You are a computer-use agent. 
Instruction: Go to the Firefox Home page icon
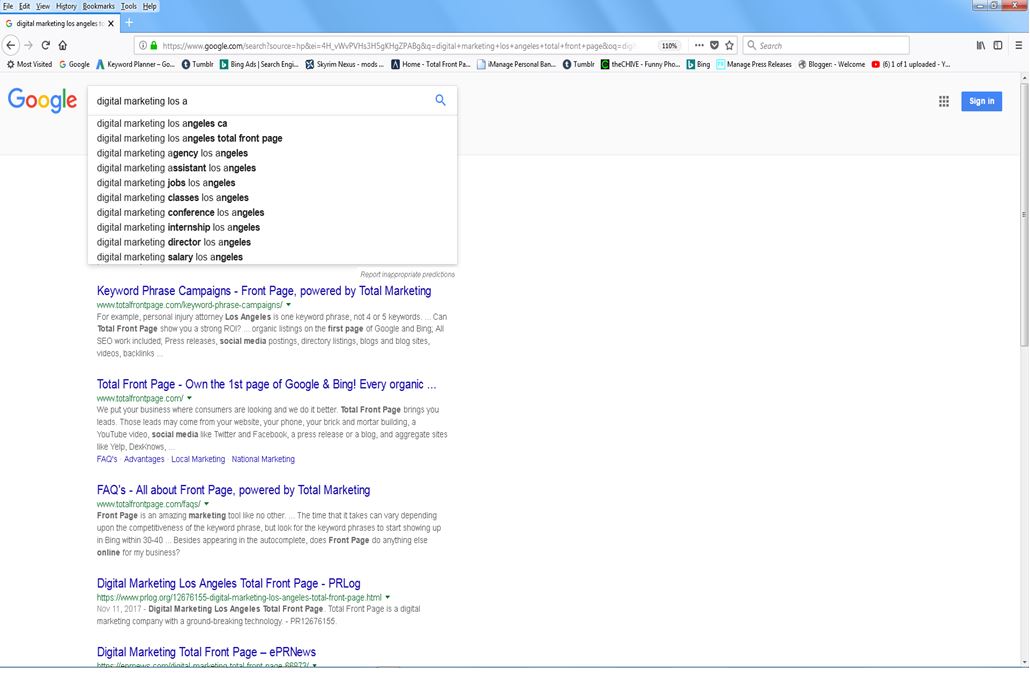tap(62, 45)
